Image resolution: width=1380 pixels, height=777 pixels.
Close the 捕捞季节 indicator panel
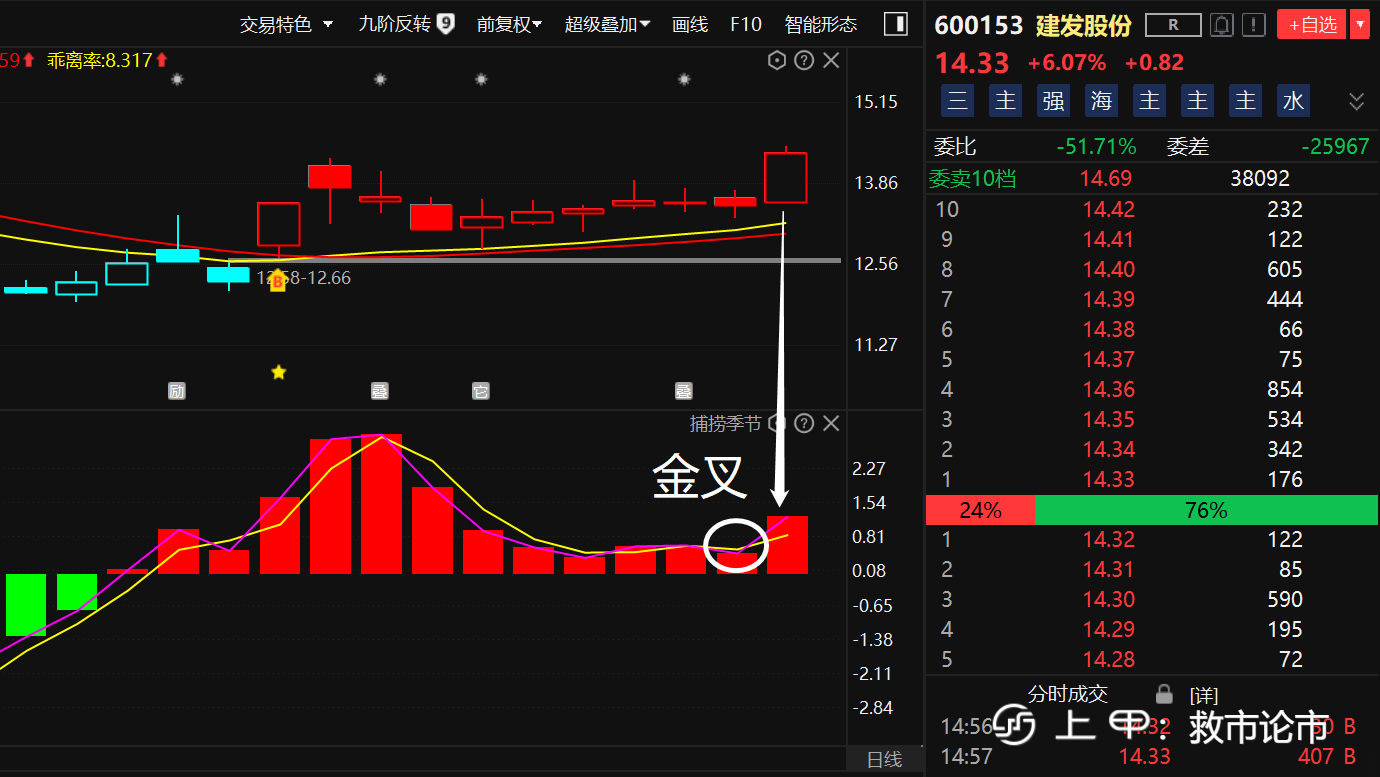831,424
